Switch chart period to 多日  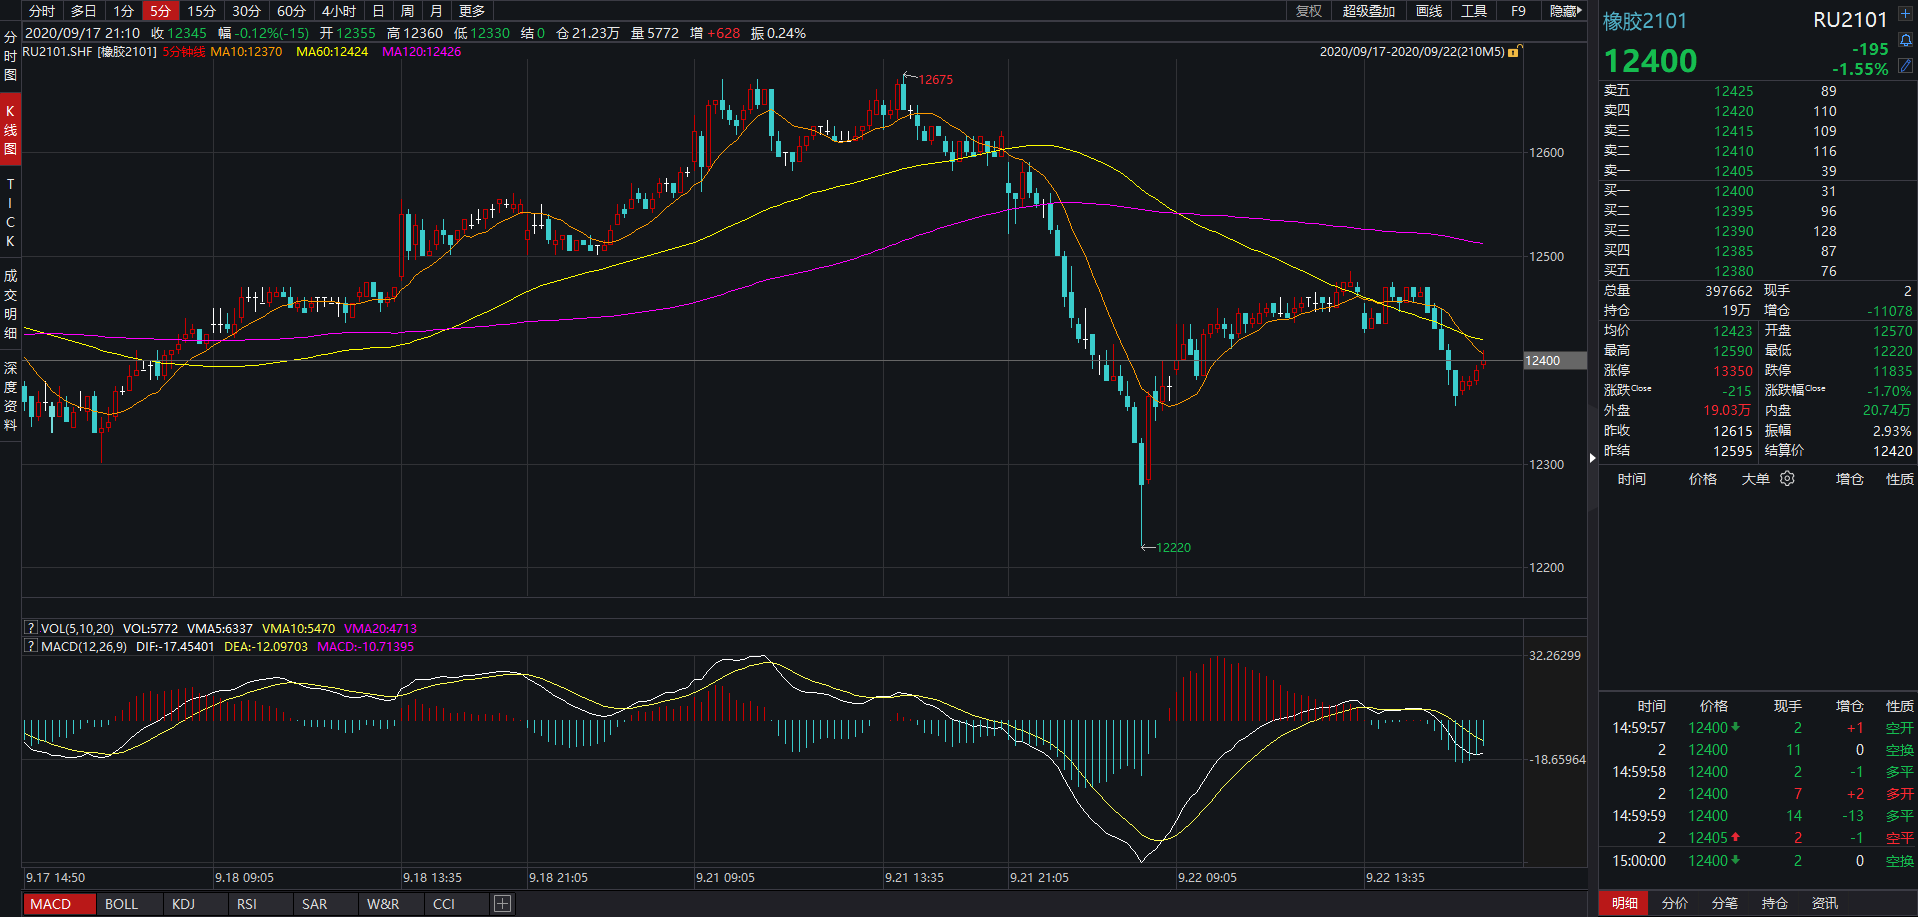pyautogui.click(x=84, y=11)
